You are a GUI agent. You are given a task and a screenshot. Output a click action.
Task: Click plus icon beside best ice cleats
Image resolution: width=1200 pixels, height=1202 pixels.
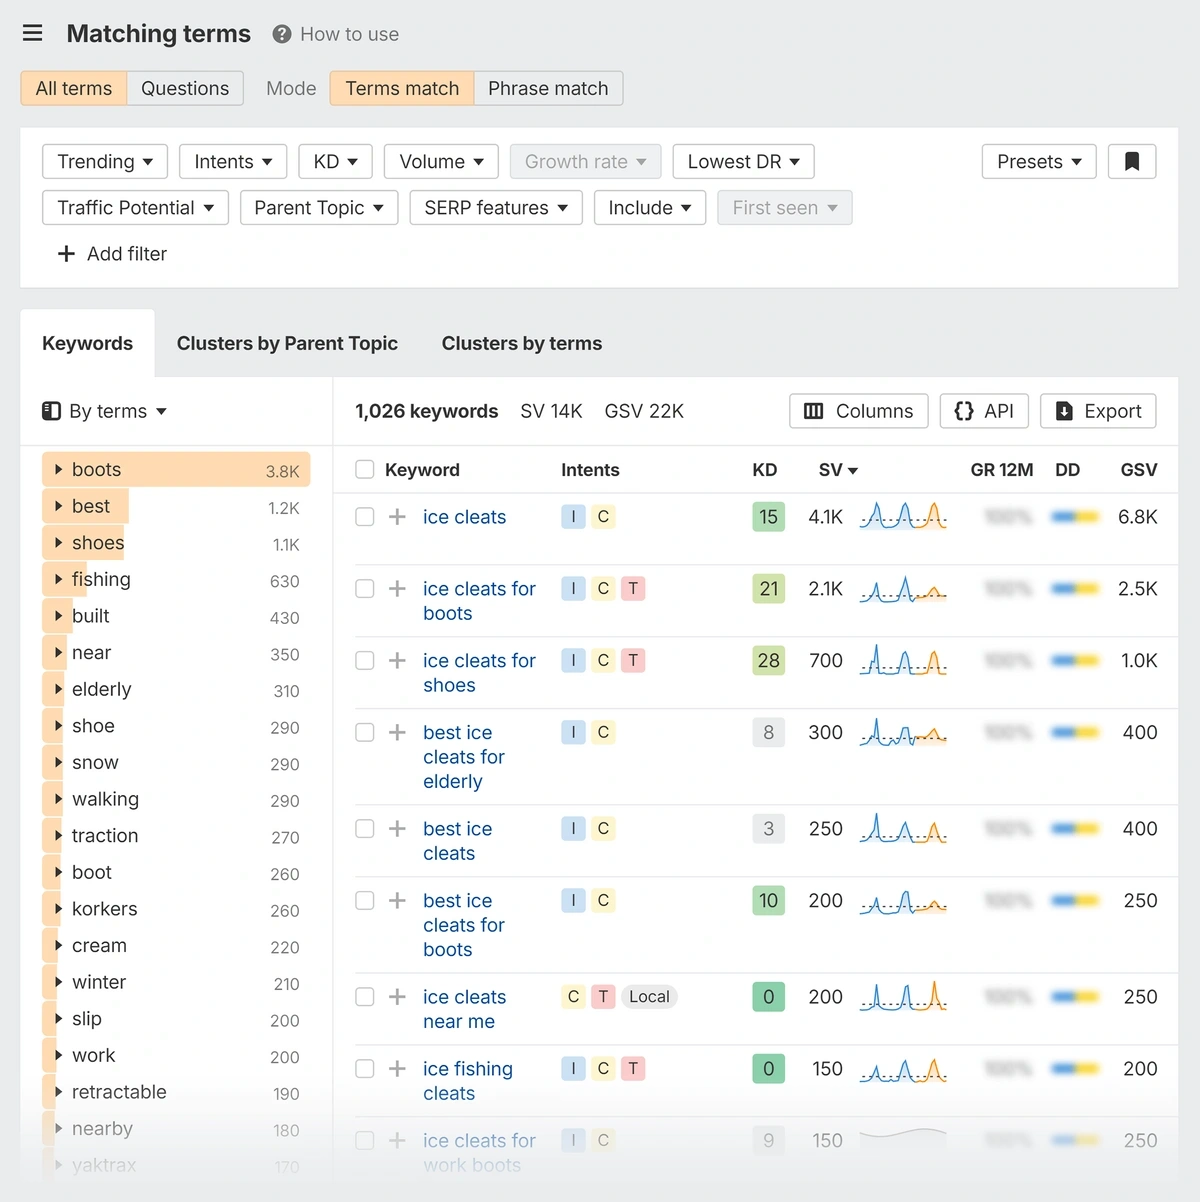point(397,829)
